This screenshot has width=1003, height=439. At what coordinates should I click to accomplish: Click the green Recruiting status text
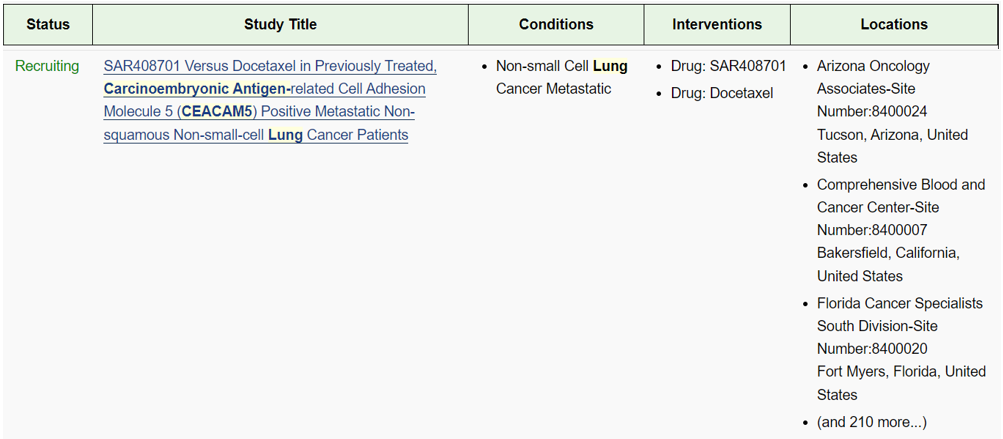coord(47,66)
